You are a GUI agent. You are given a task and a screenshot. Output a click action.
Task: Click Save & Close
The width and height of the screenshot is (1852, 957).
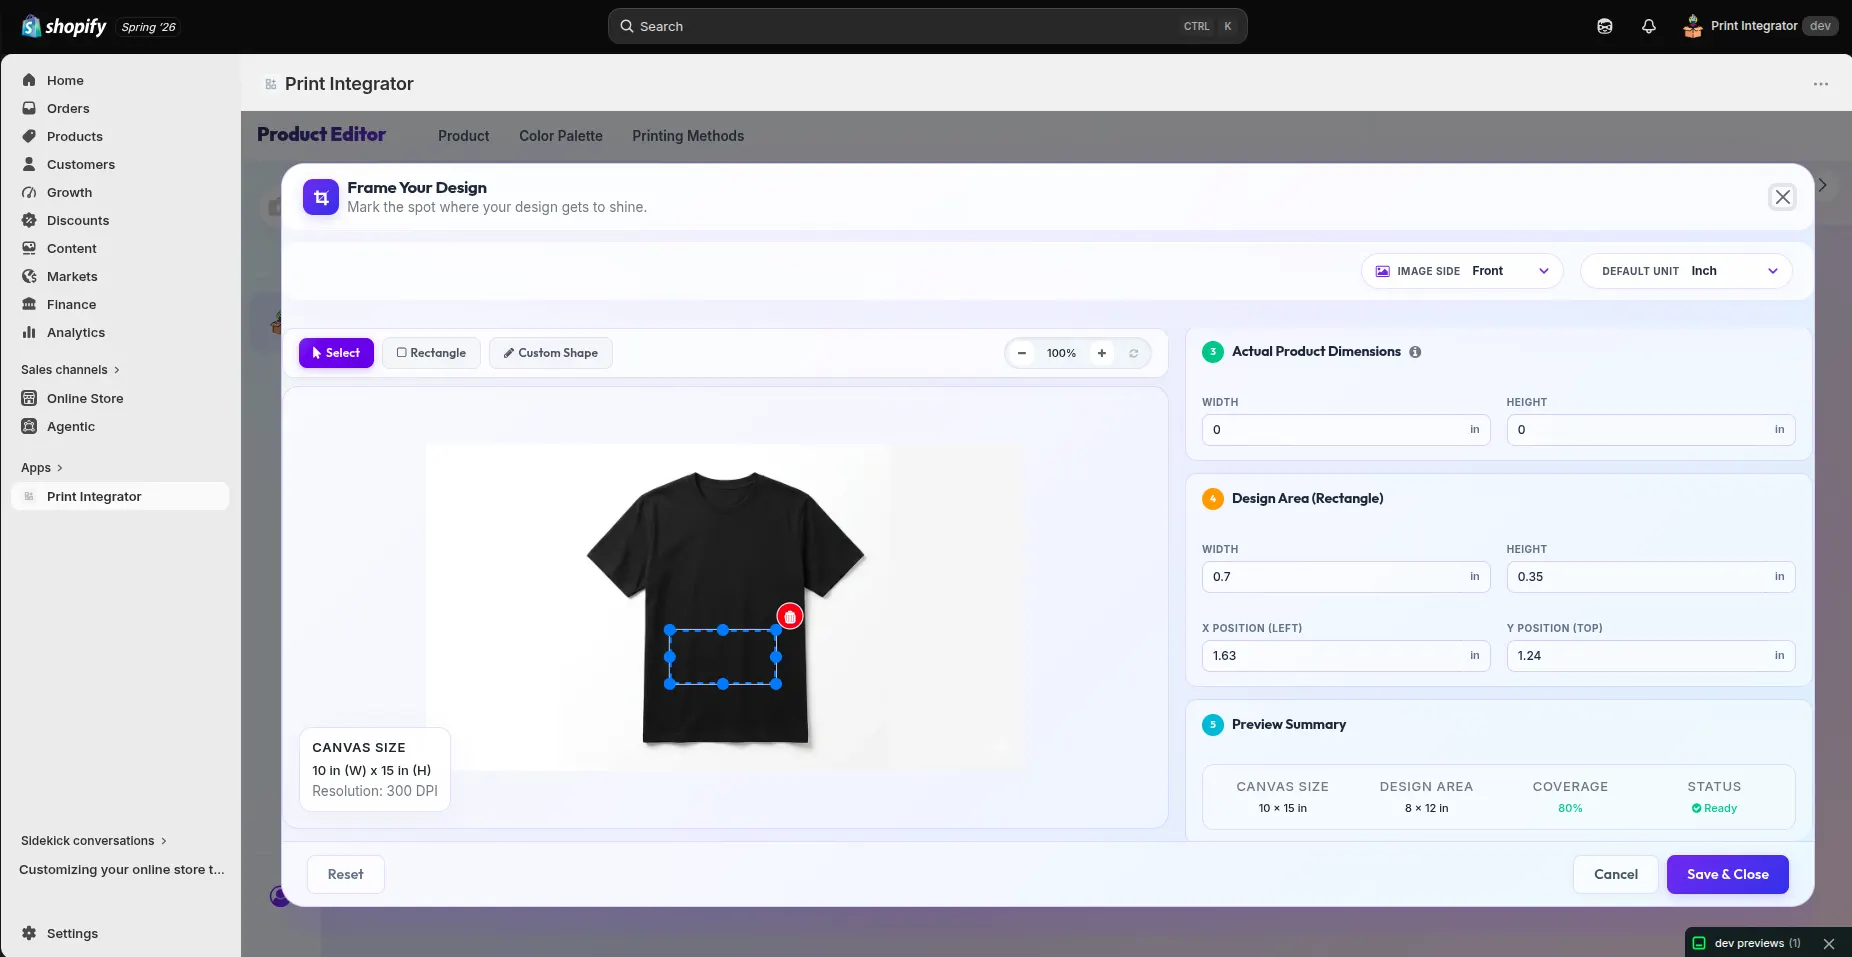(x=1727, y=874)
